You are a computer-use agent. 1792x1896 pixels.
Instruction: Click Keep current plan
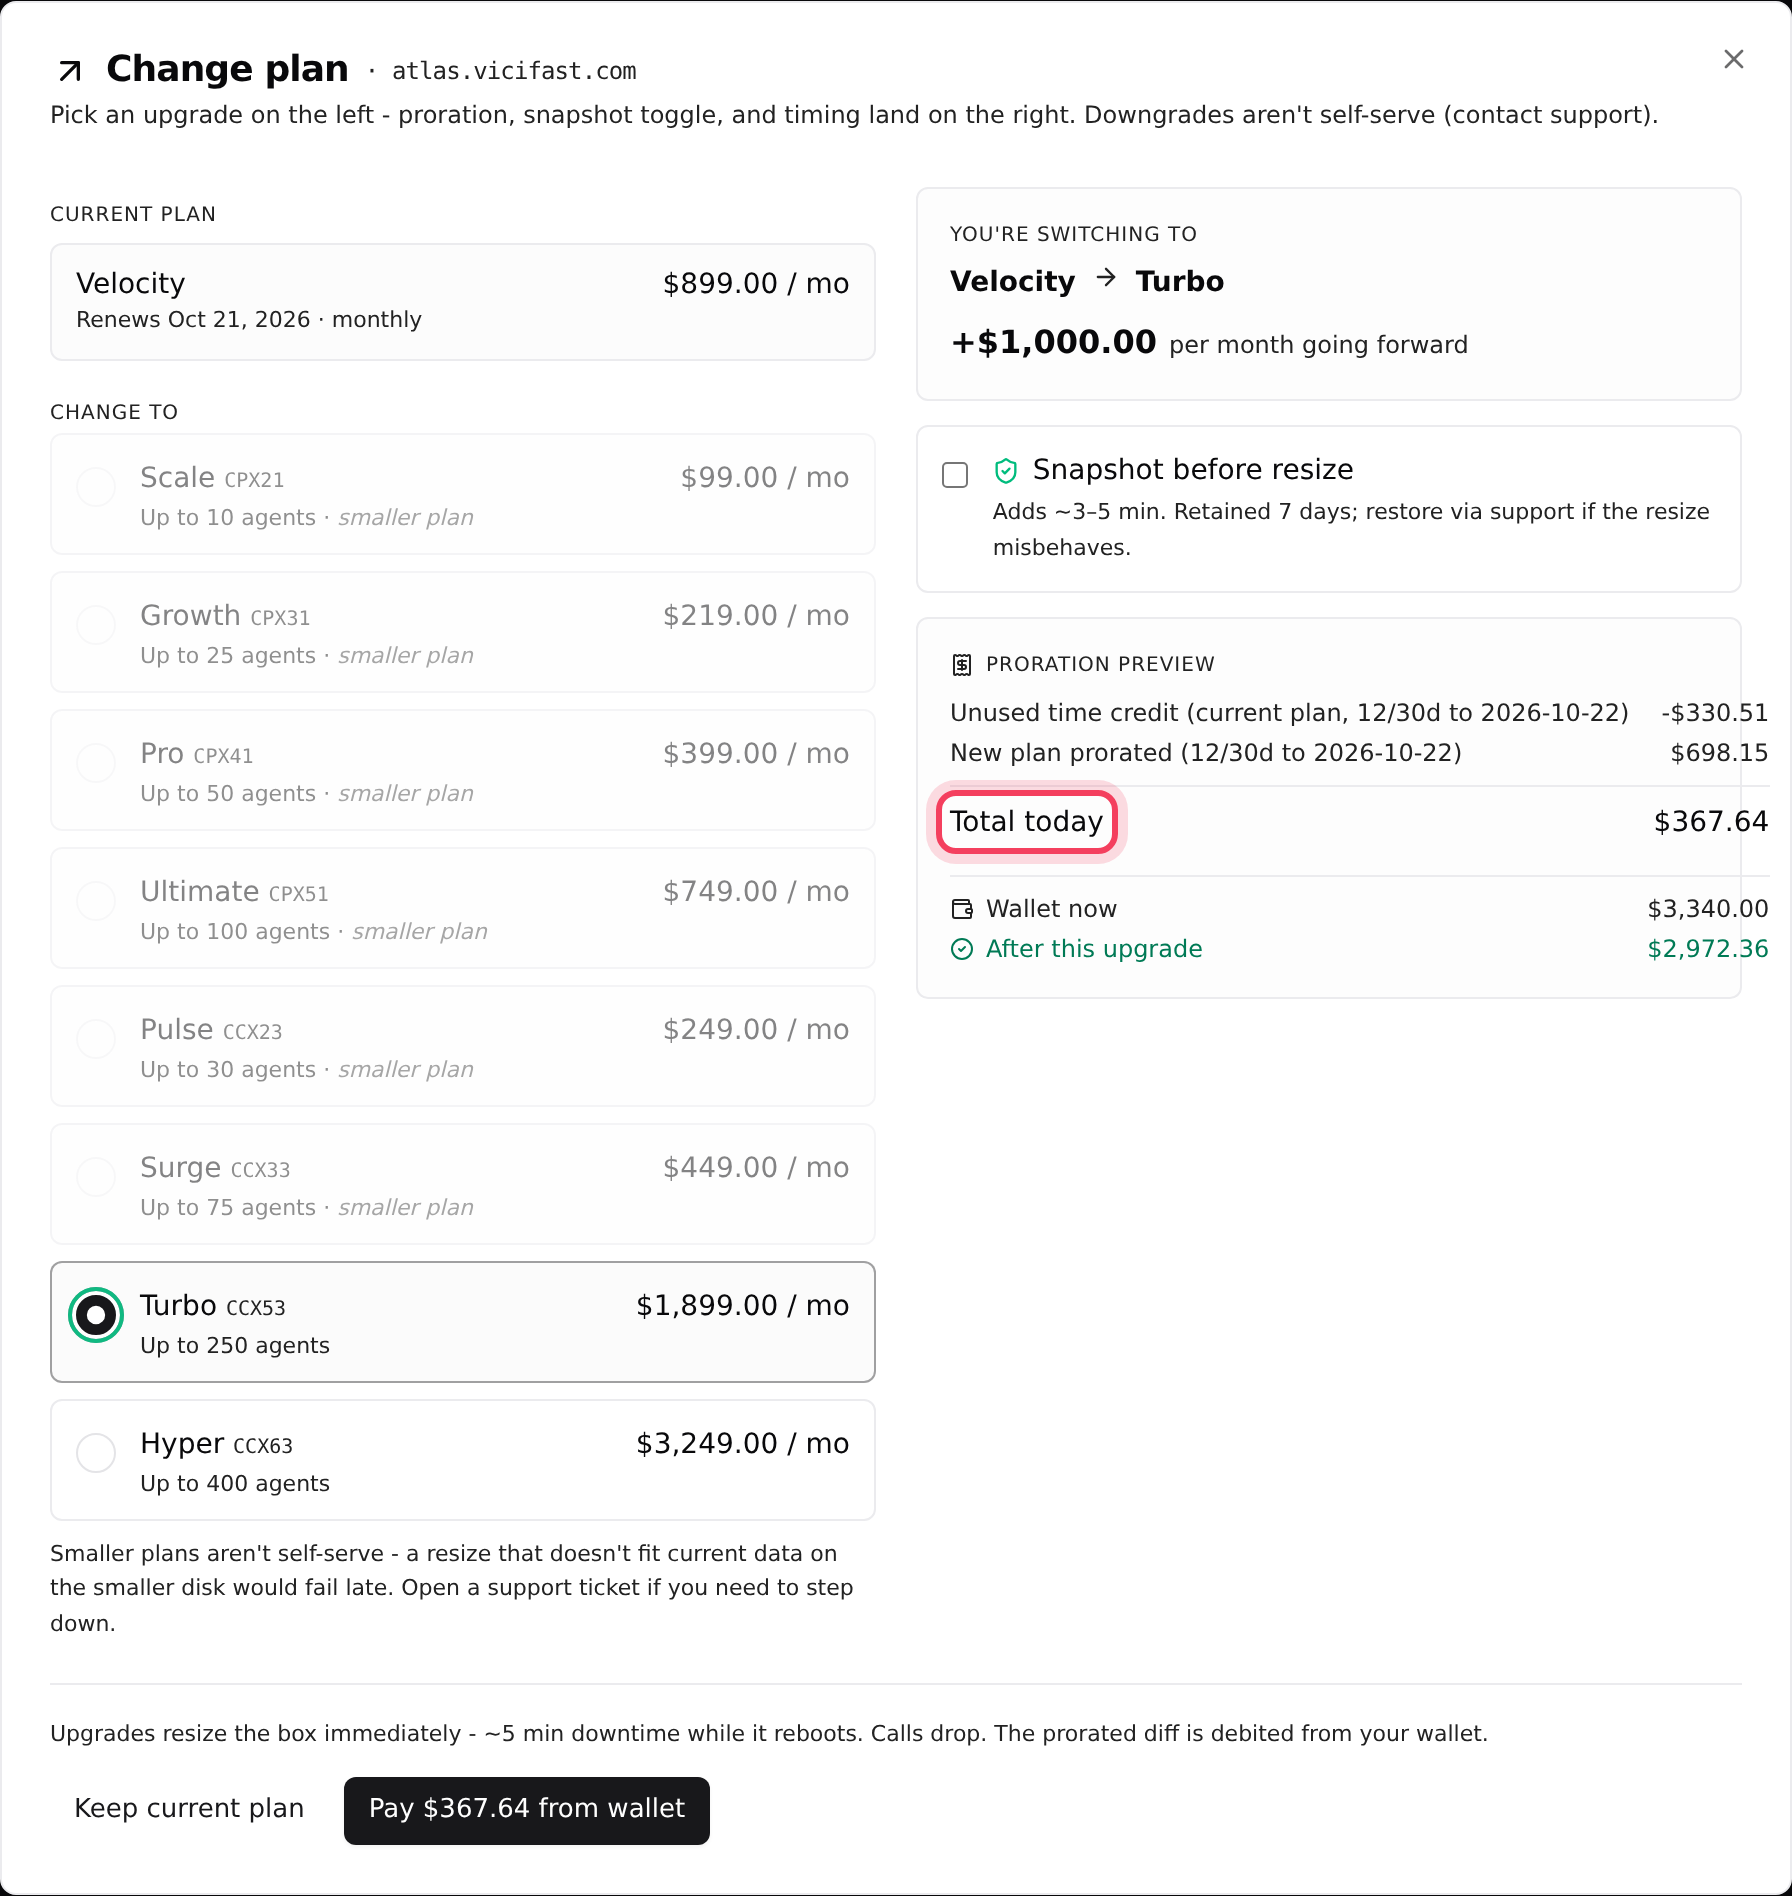(x=189, y=1809)
